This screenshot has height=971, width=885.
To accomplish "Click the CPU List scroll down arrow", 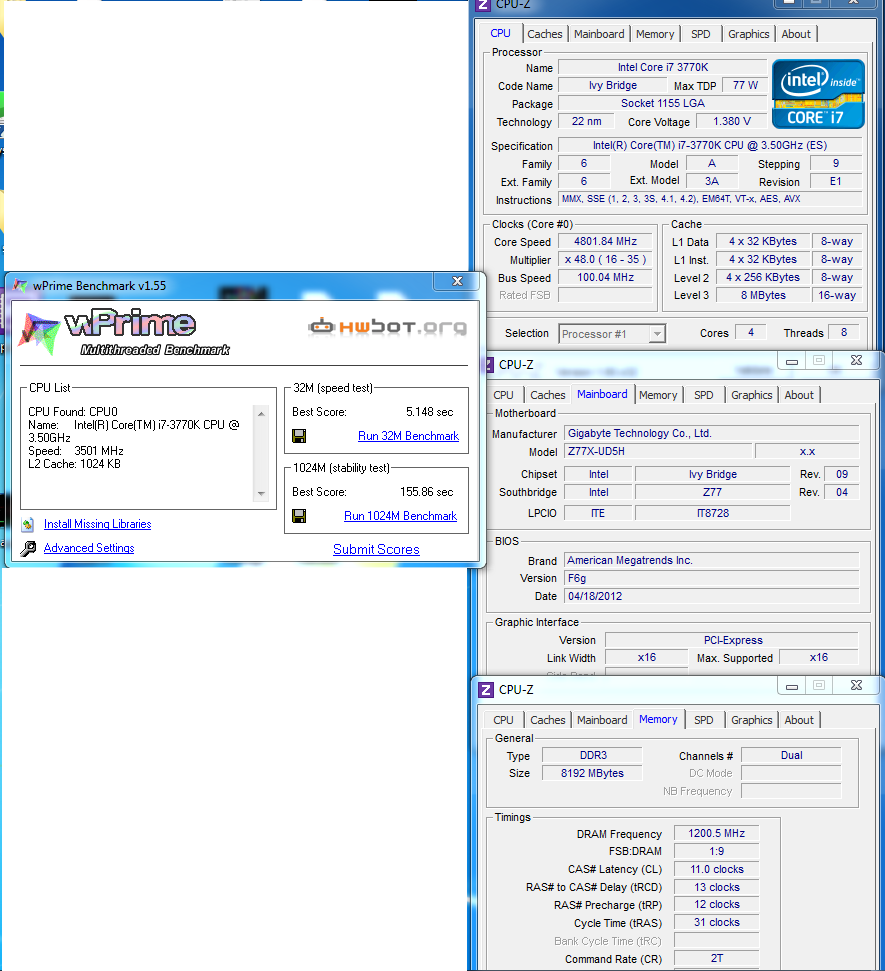I will tap(261, 494).
